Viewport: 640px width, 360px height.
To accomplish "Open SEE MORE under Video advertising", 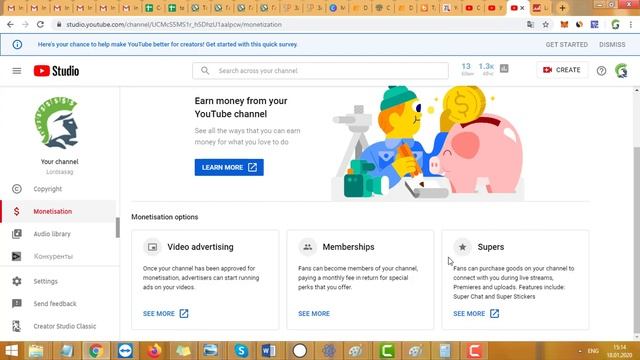I will coord(166,313).
